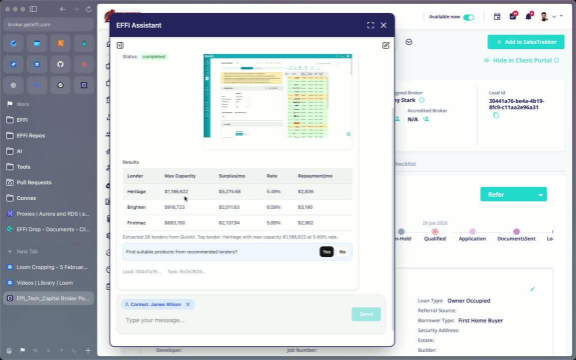Viewport: 576px width, 360px height.
Task: Open the Confluence-style blue X pinned shortcut
Action: point(37,64)
